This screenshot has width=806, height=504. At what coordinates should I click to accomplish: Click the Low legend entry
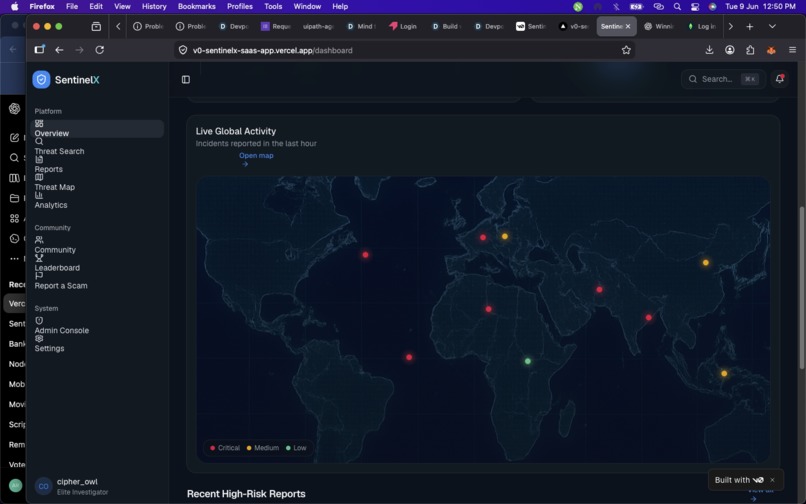click(x=296, y=448)
